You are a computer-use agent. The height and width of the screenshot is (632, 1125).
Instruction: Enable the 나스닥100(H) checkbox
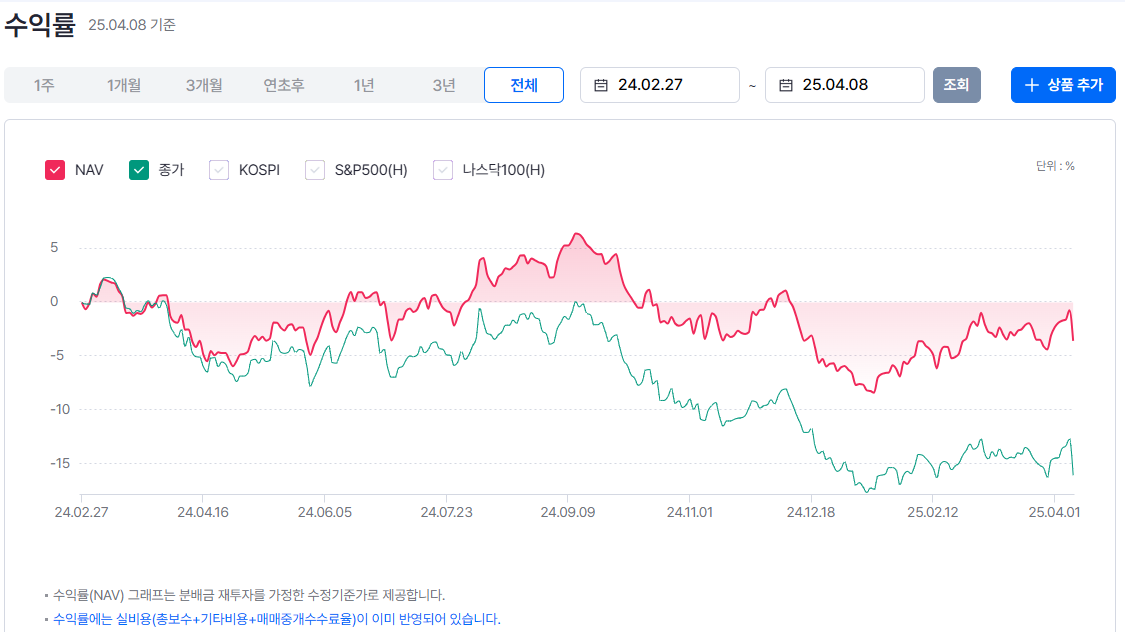pos(442,169)
